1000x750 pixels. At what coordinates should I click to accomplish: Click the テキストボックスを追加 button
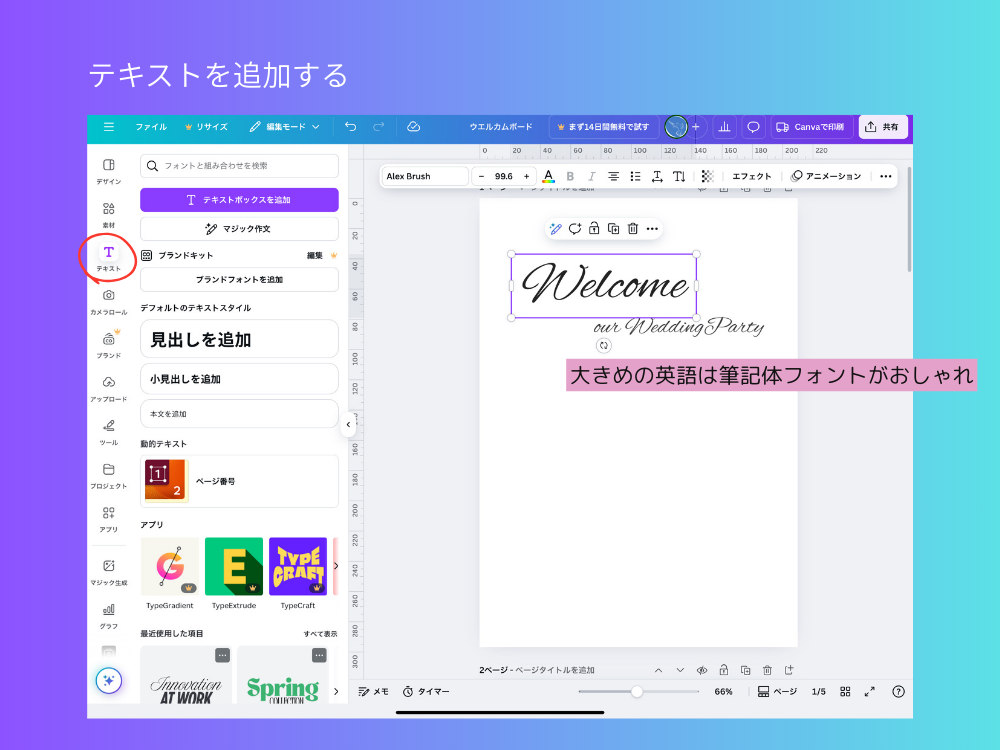pos(239,199)
